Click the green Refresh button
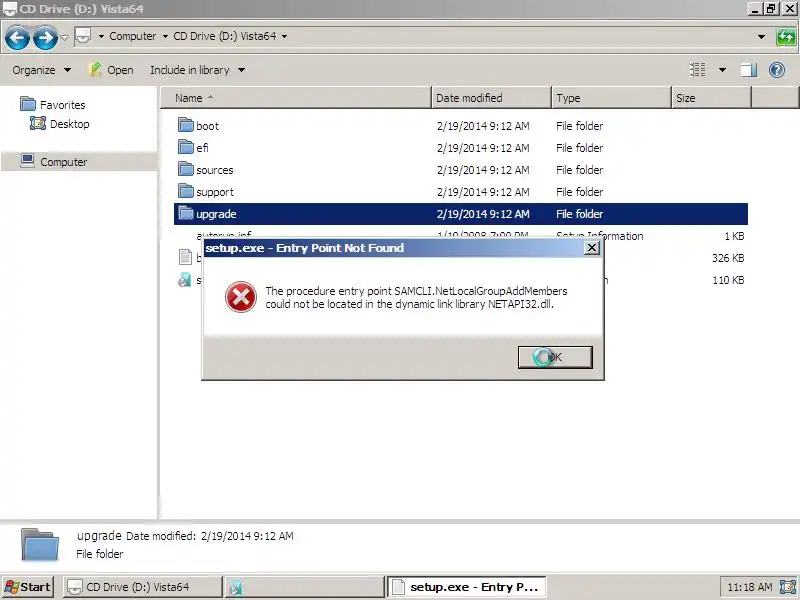The image size is (800, 600). (x=786, y=37)
